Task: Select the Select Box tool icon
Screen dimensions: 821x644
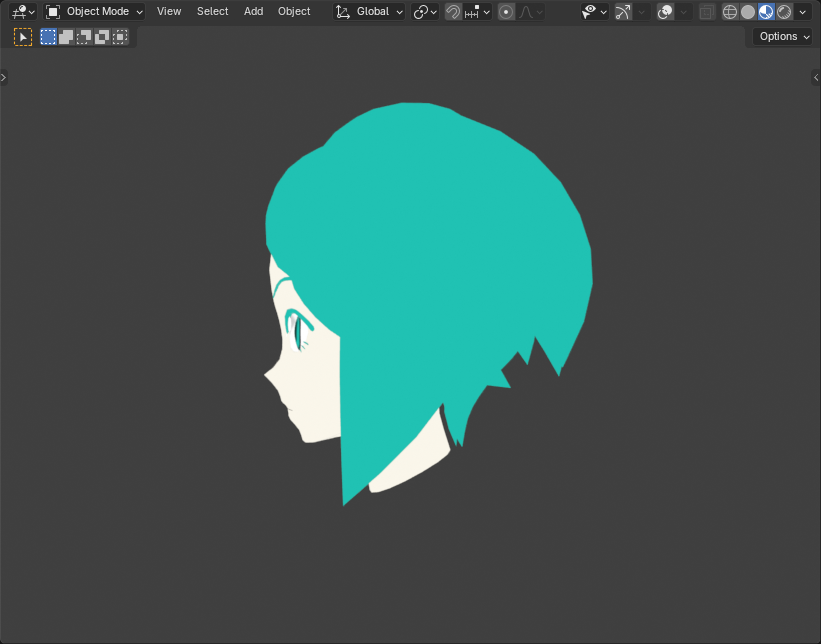Action: coord(23,37)
